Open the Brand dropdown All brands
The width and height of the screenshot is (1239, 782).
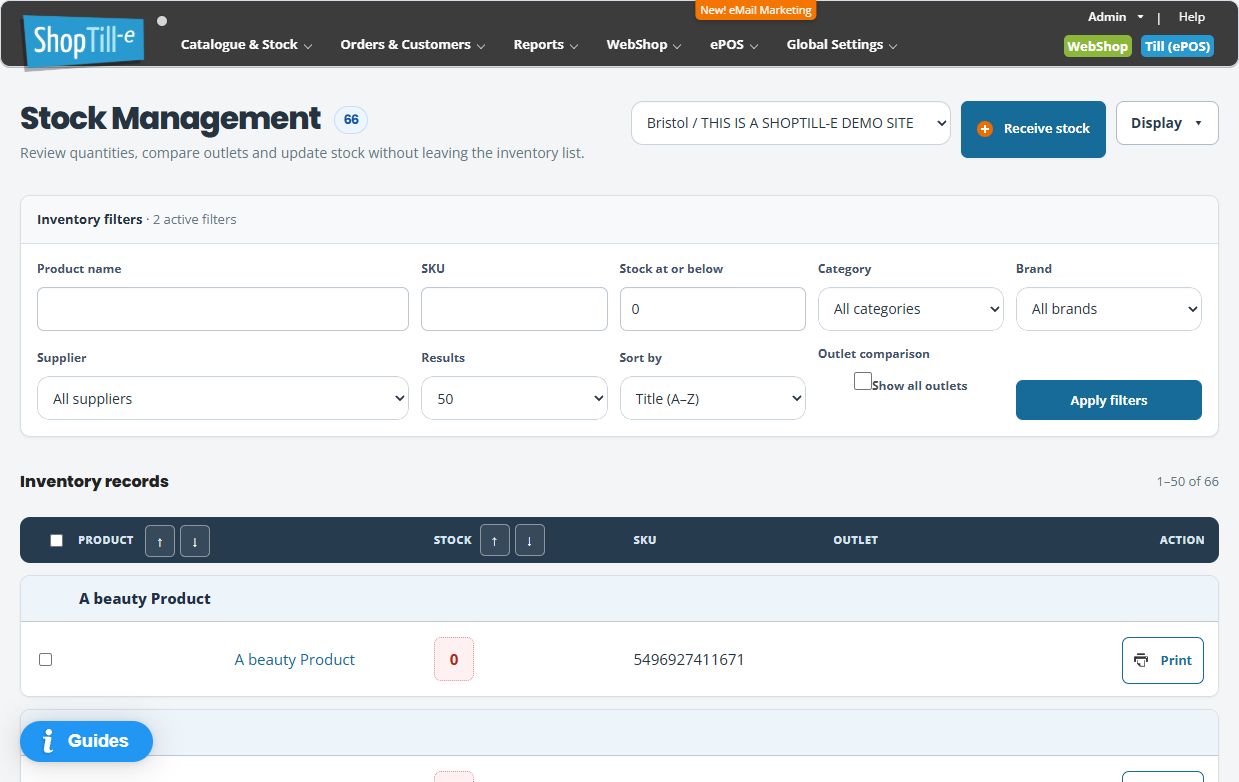tap(1109, 309)
